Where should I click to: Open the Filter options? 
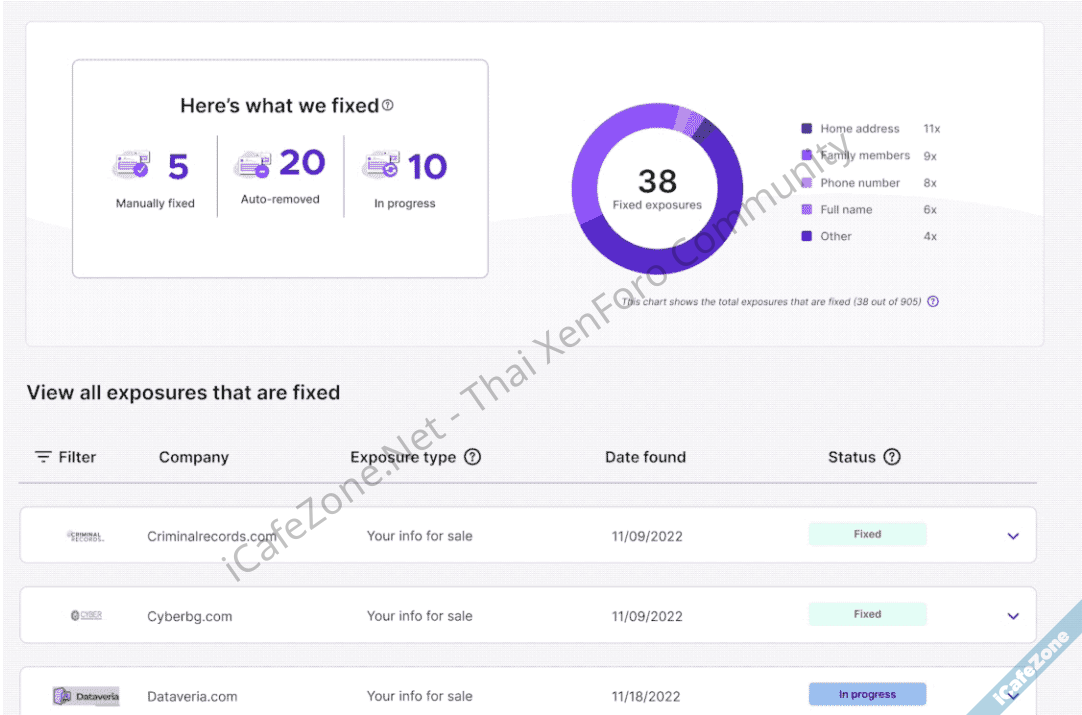point(66,457)
